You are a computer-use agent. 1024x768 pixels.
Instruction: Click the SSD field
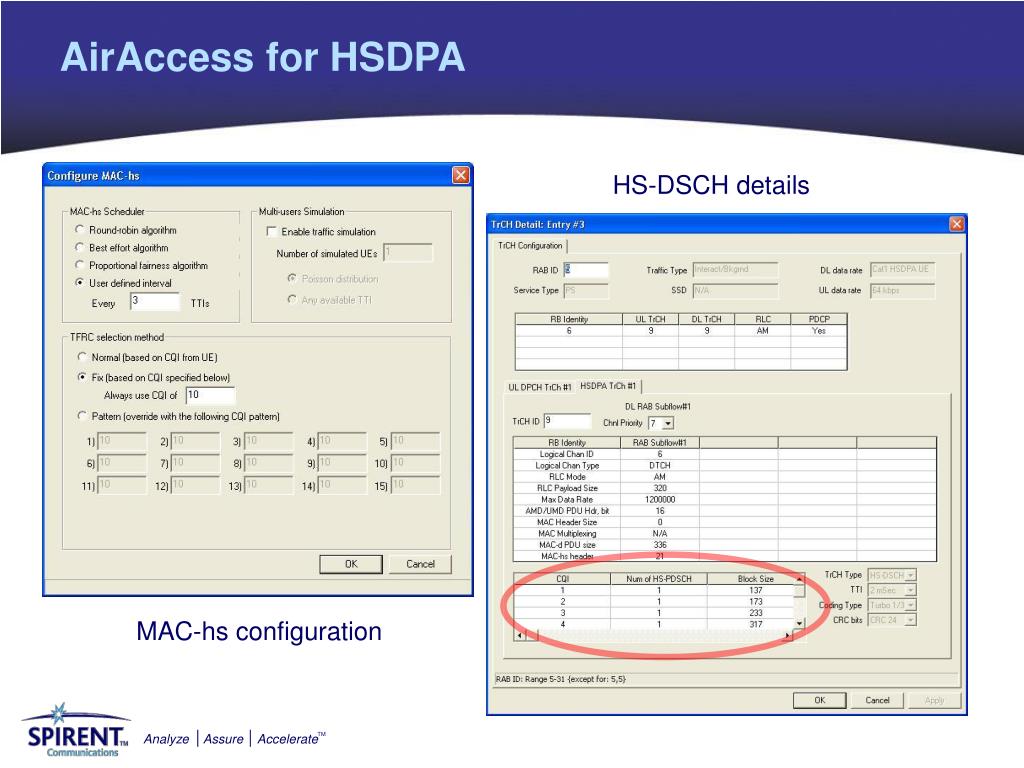(x=735, y=290)
